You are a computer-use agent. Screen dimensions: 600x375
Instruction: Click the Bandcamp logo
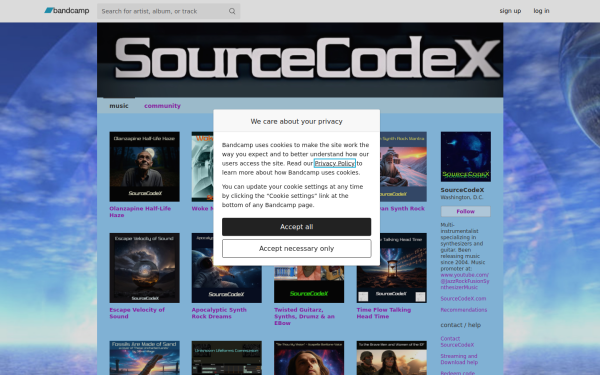(x=67, y=11)
